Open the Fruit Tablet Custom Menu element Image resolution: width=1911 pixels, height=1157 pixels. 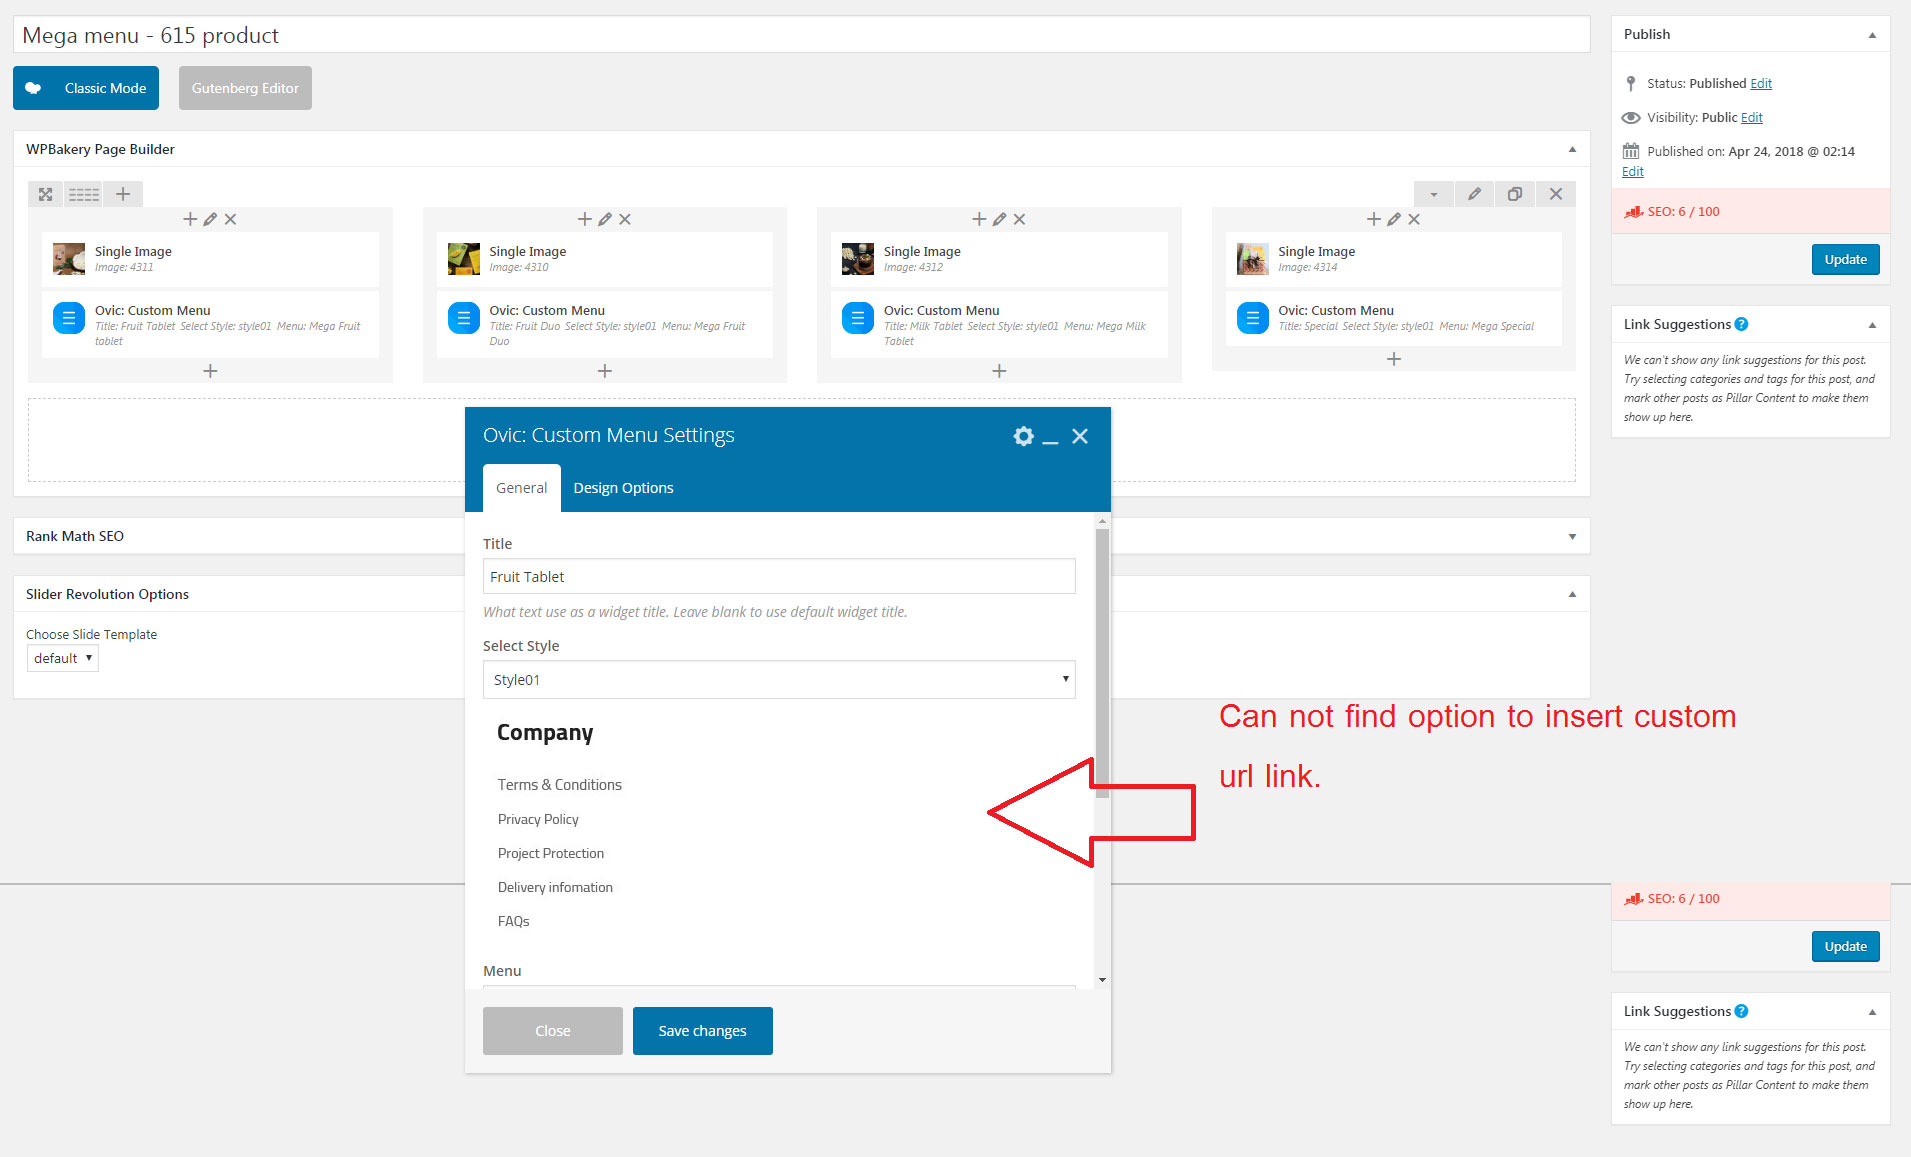point(210,325)
